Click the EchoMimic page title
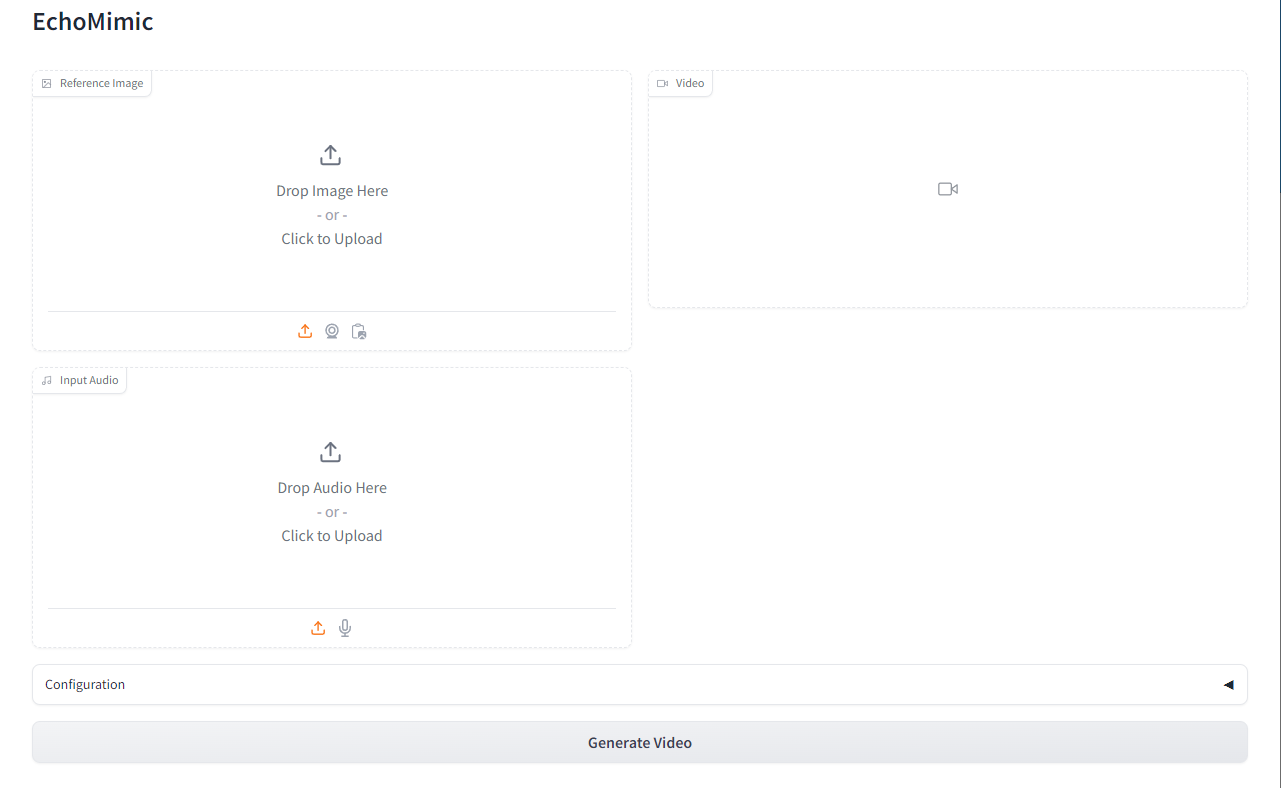 point(93,21)
